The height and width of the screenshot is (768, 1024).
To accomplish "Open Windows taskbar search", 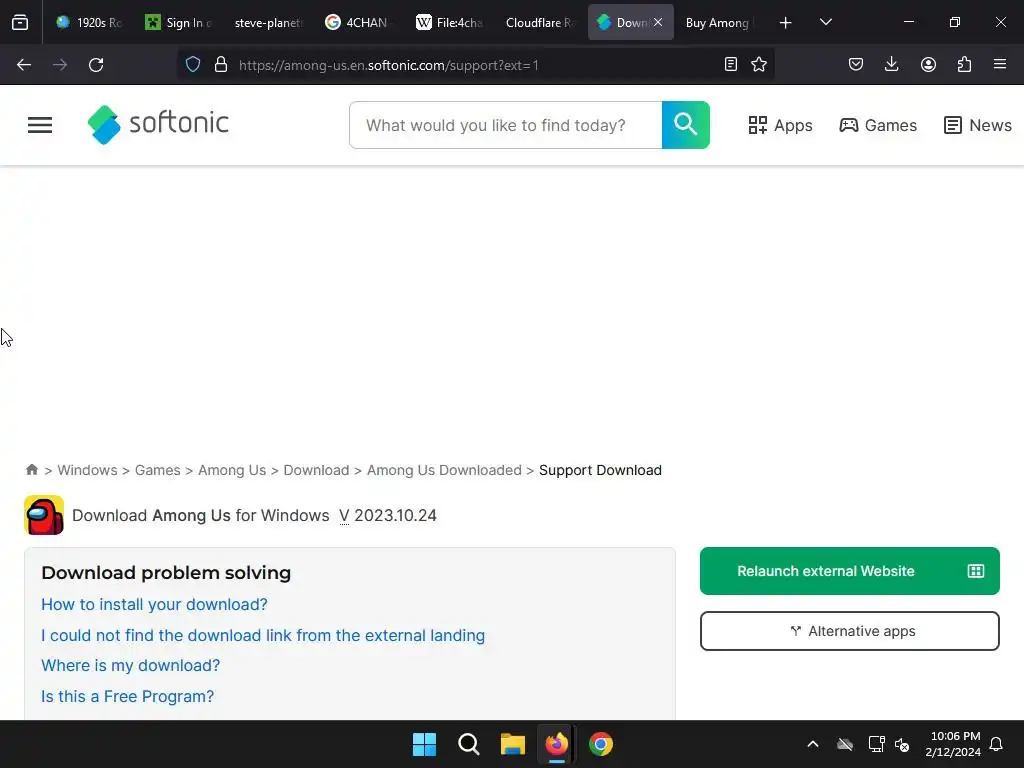I will (468, 744).
